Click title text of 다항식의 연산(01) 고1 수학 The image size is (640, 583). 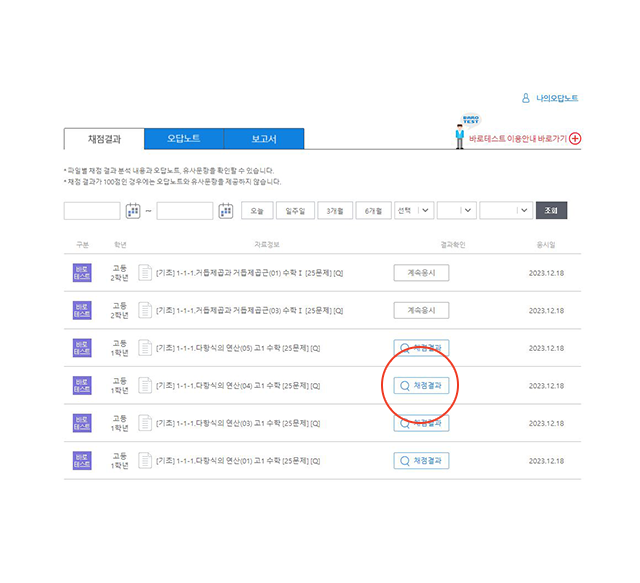point(238,461)
